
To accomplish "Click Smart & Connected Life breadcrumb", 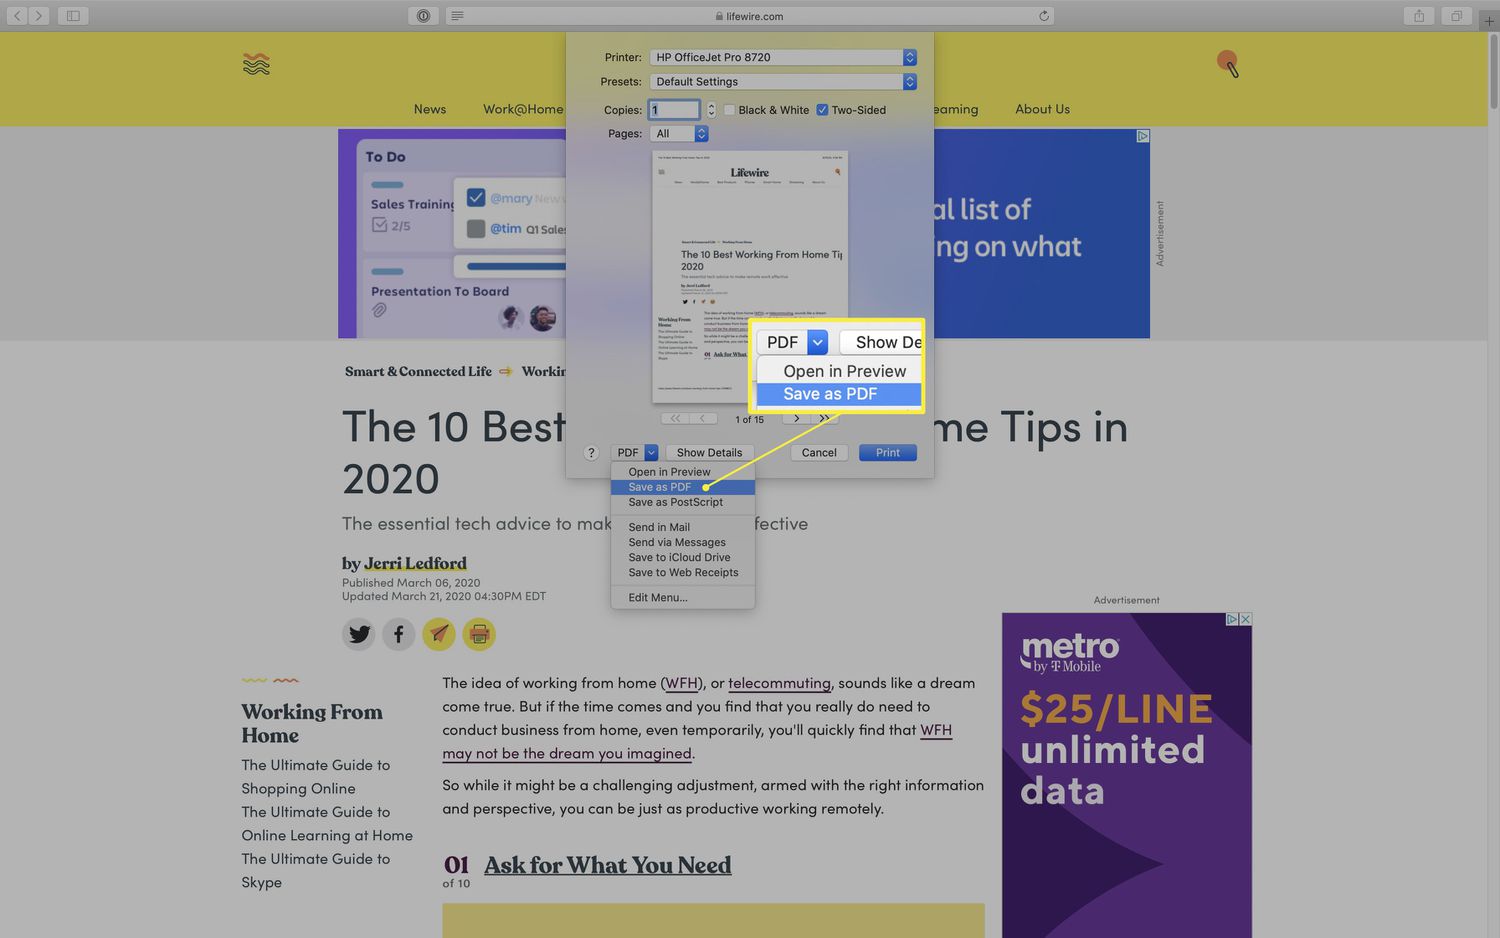I will (x=418, y=371).
